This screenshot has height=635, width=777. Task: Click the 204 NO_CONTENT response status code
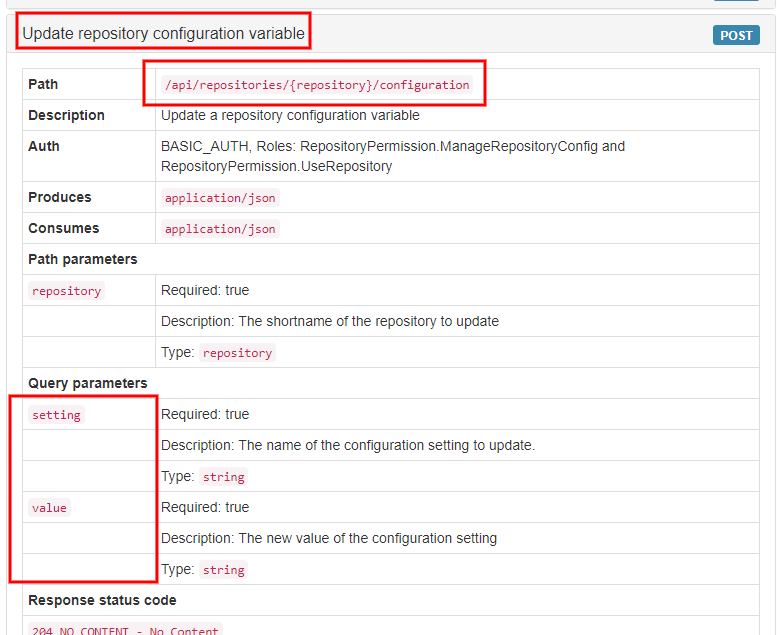point(125,630)
